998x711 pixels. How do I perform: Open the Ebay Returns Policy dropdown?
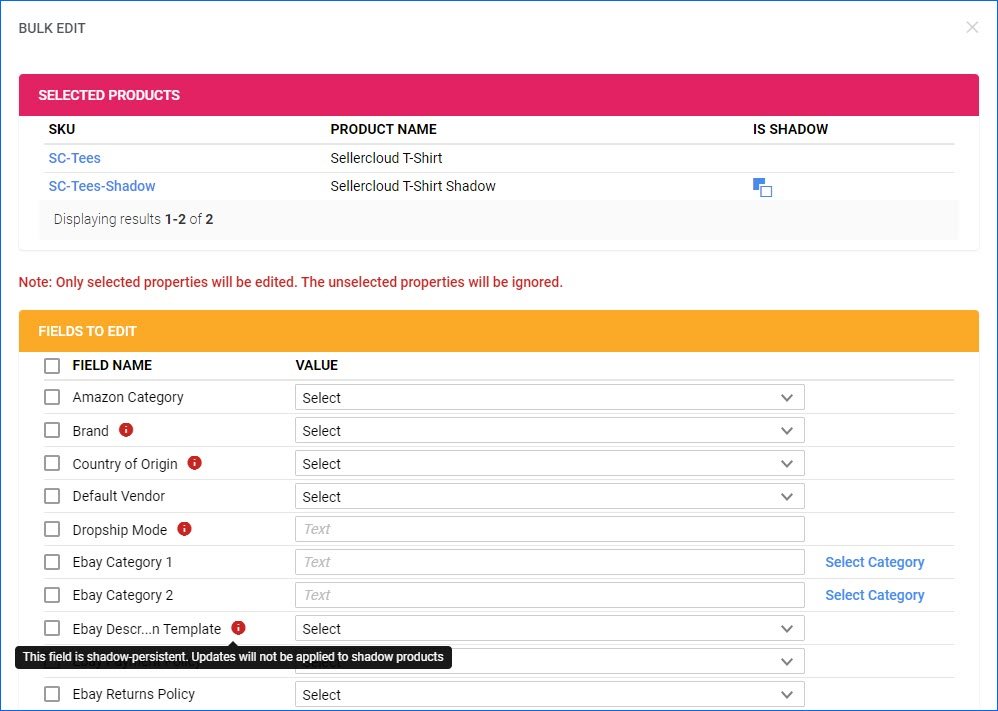[x=548, y=694]
